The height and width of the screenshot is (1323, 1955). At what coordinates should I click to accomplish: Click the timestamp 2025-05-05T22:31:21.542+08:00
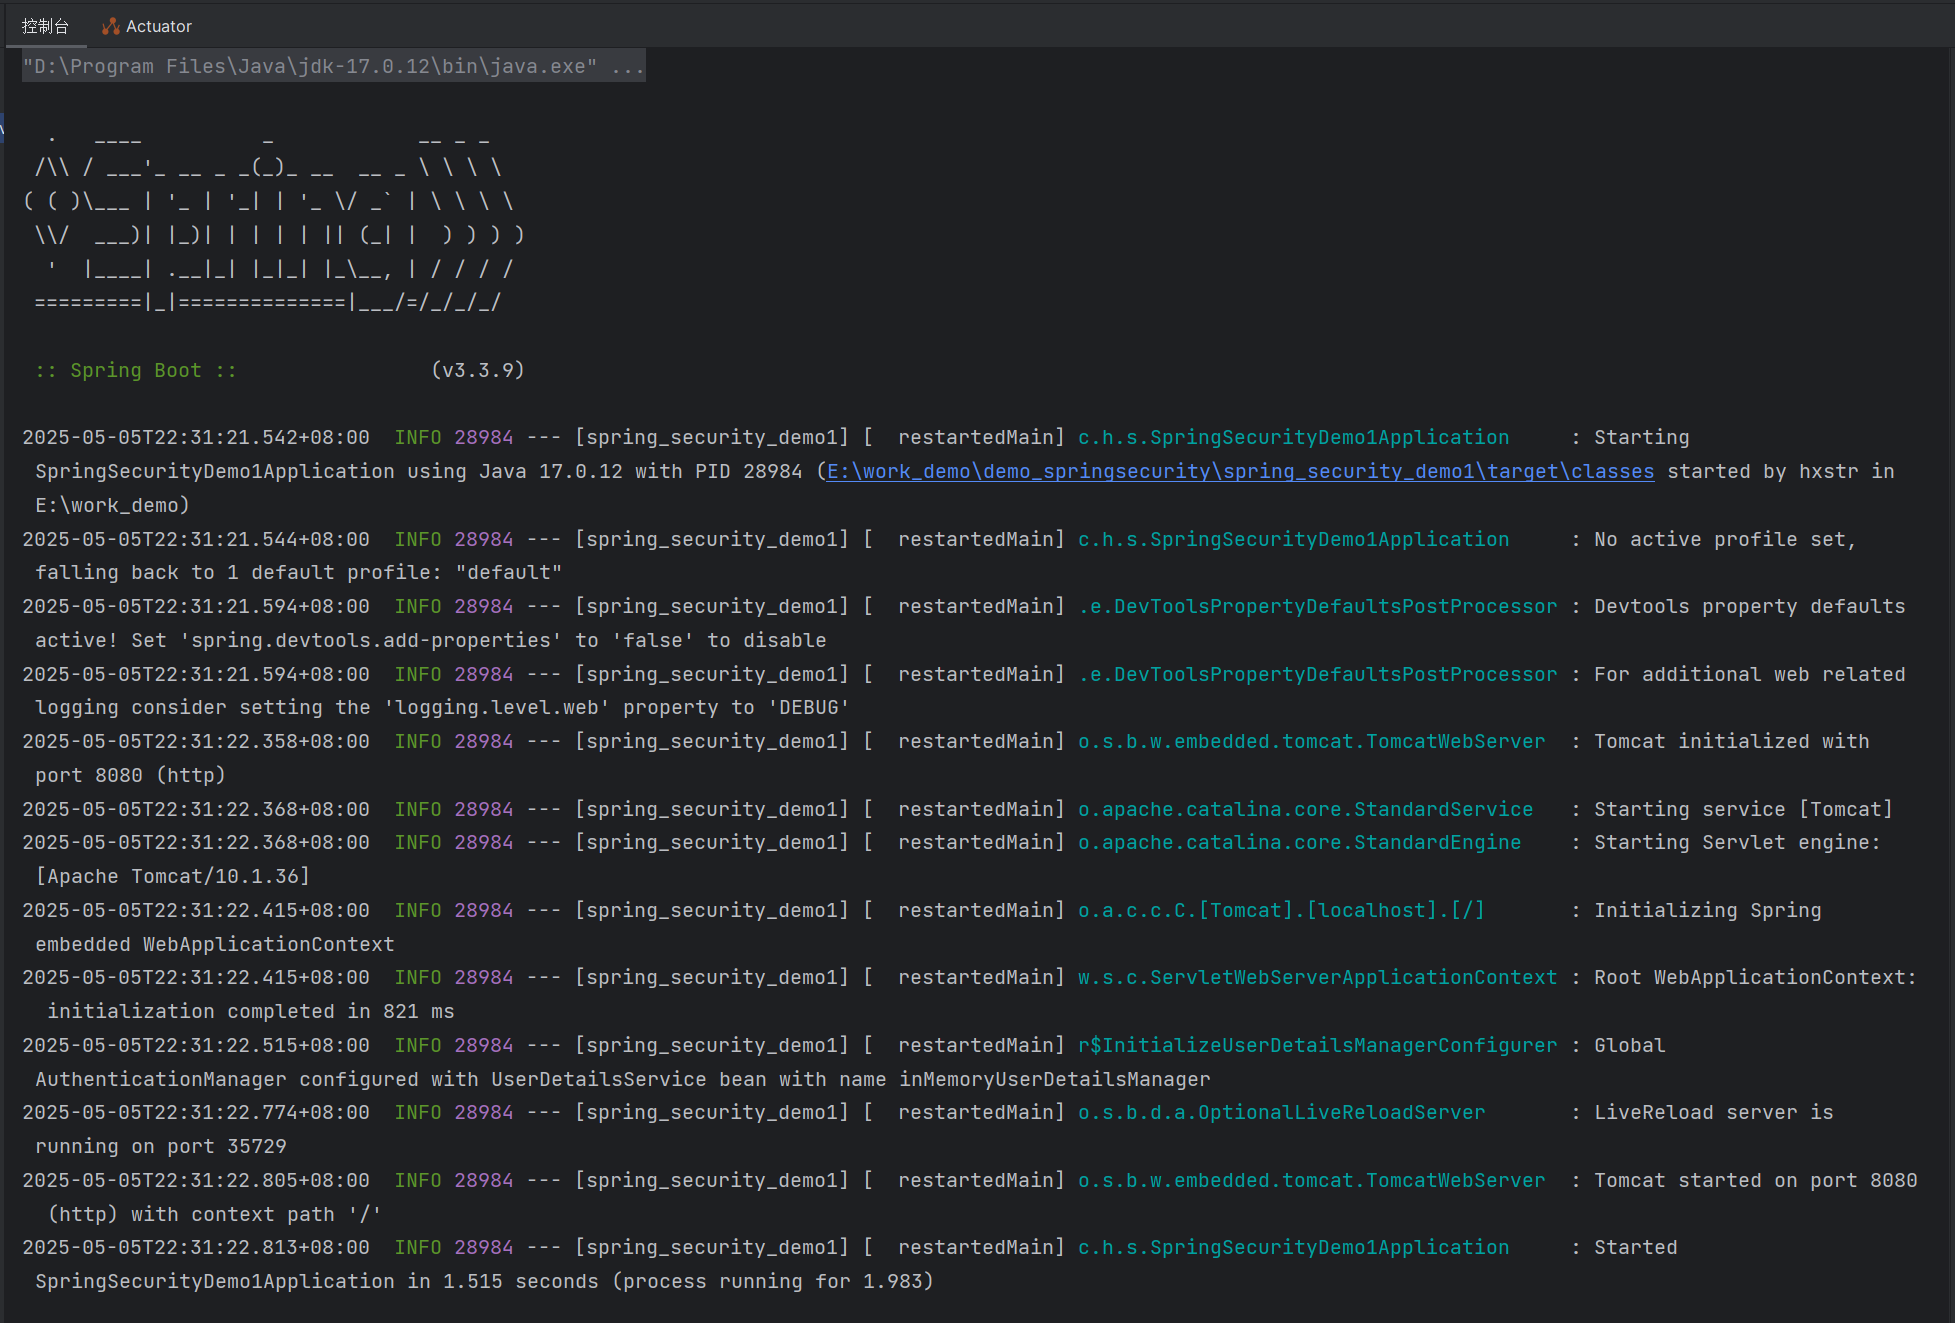[x=196, y=437]
